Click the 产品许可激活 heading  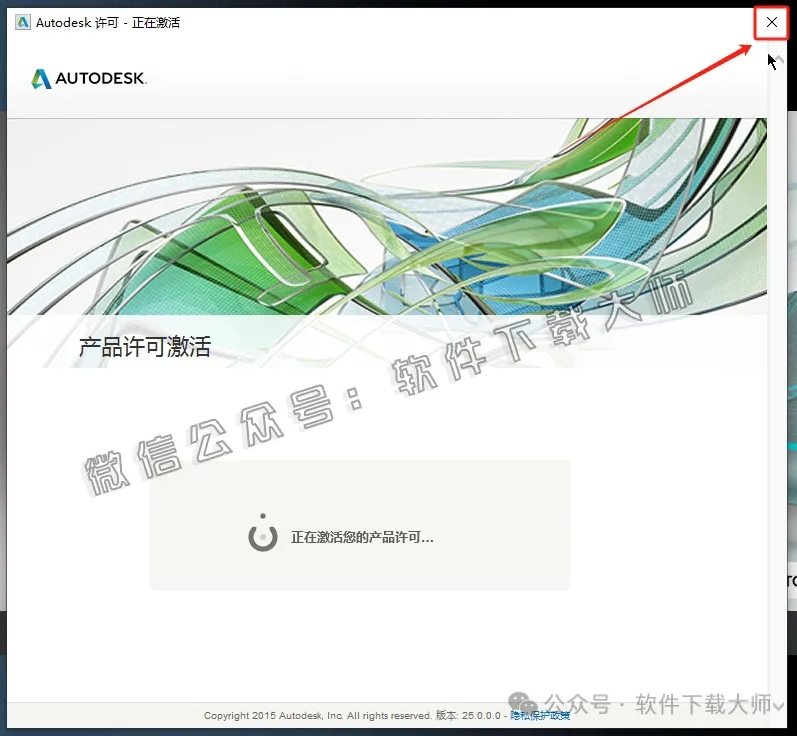(x=145, y=347)
